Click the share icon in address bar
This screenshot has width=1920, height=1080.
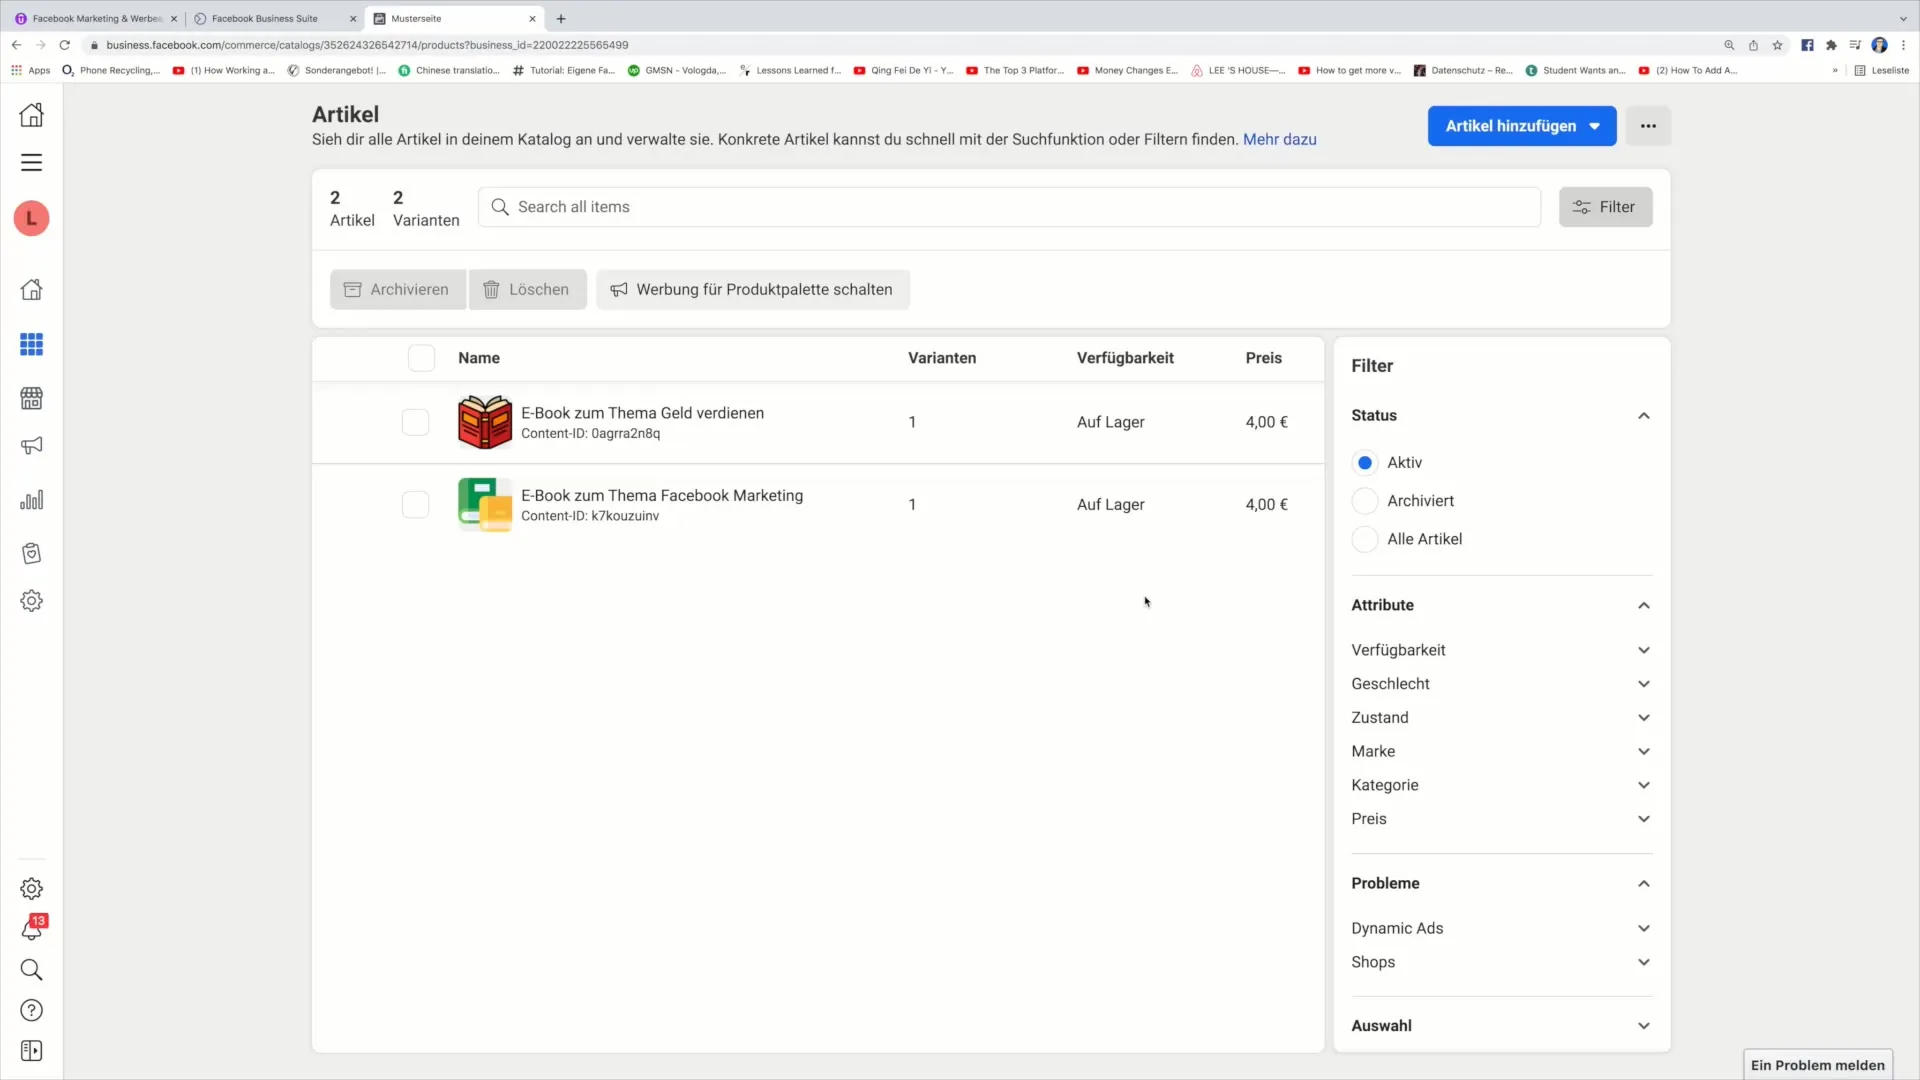pyautogui.click(x=1753, y=45)
